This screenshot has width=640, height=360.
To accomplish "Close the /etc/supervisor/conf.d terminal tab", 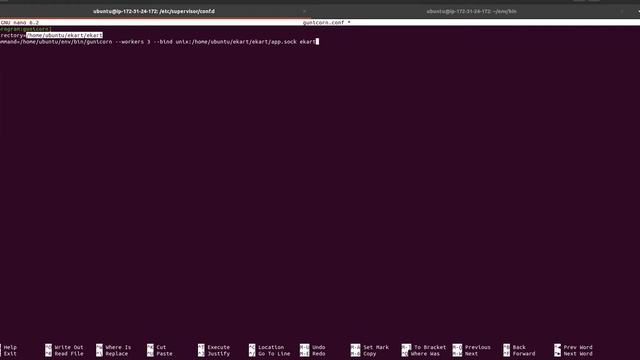I will coord(304,11).
